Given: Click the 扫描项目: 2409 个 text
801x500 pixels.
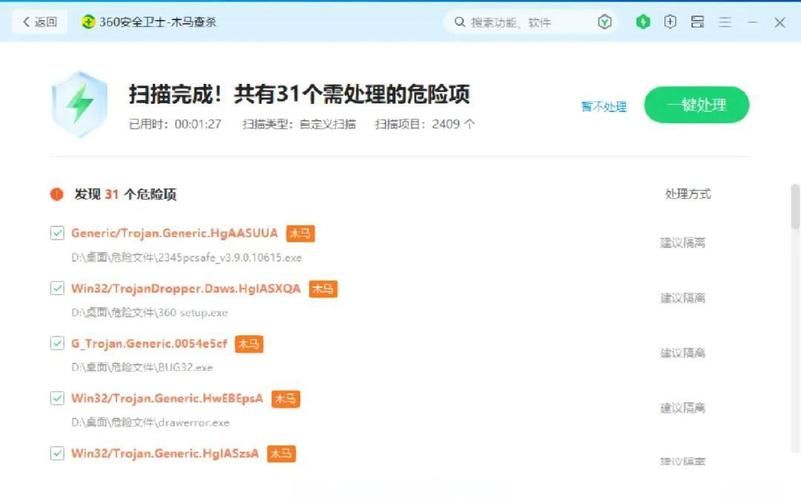Looking at the screenshot, I should [425, 124].
